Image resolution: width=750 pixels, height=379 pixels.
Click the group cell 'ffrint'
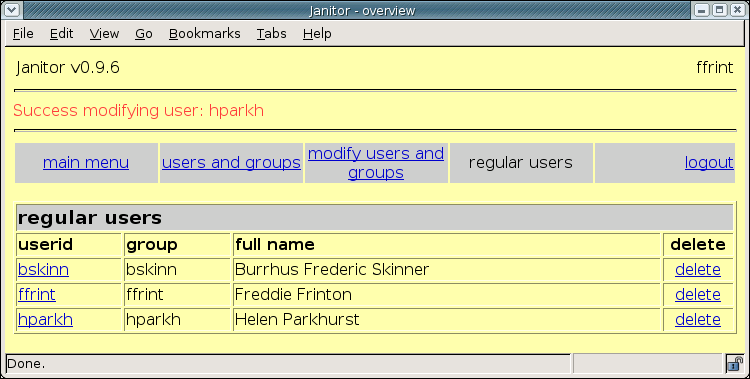pyautogui.click(x=144, y=294)
